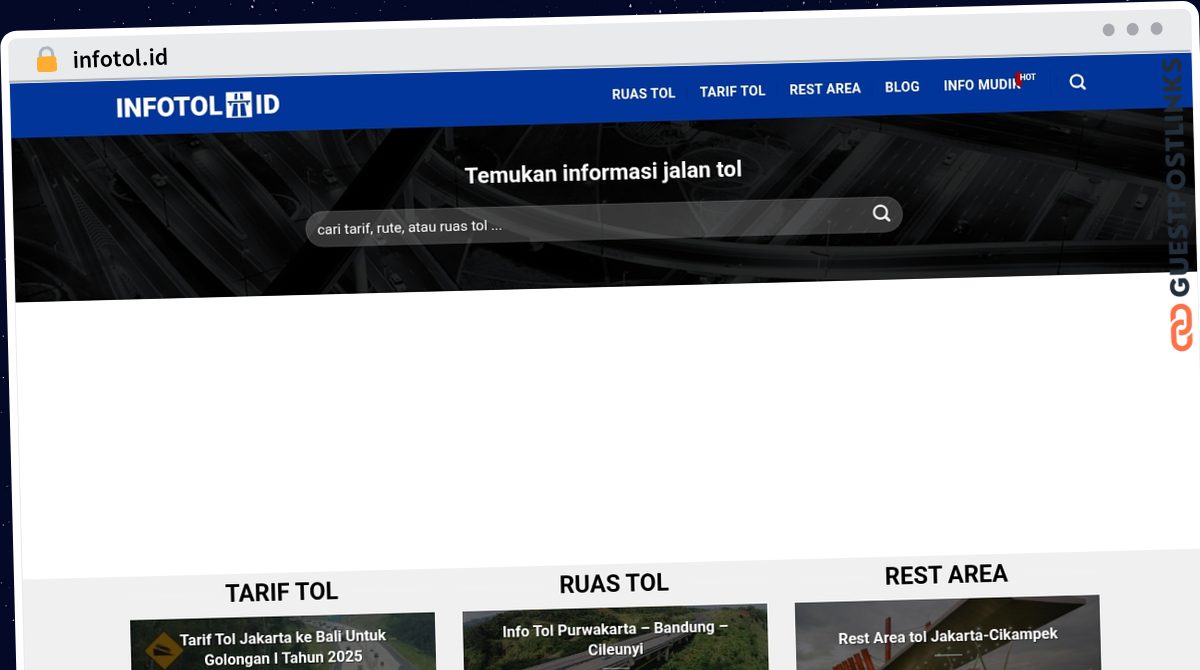
Task: Select REST AREA in the navigation bar
Action: coord(824,88)
